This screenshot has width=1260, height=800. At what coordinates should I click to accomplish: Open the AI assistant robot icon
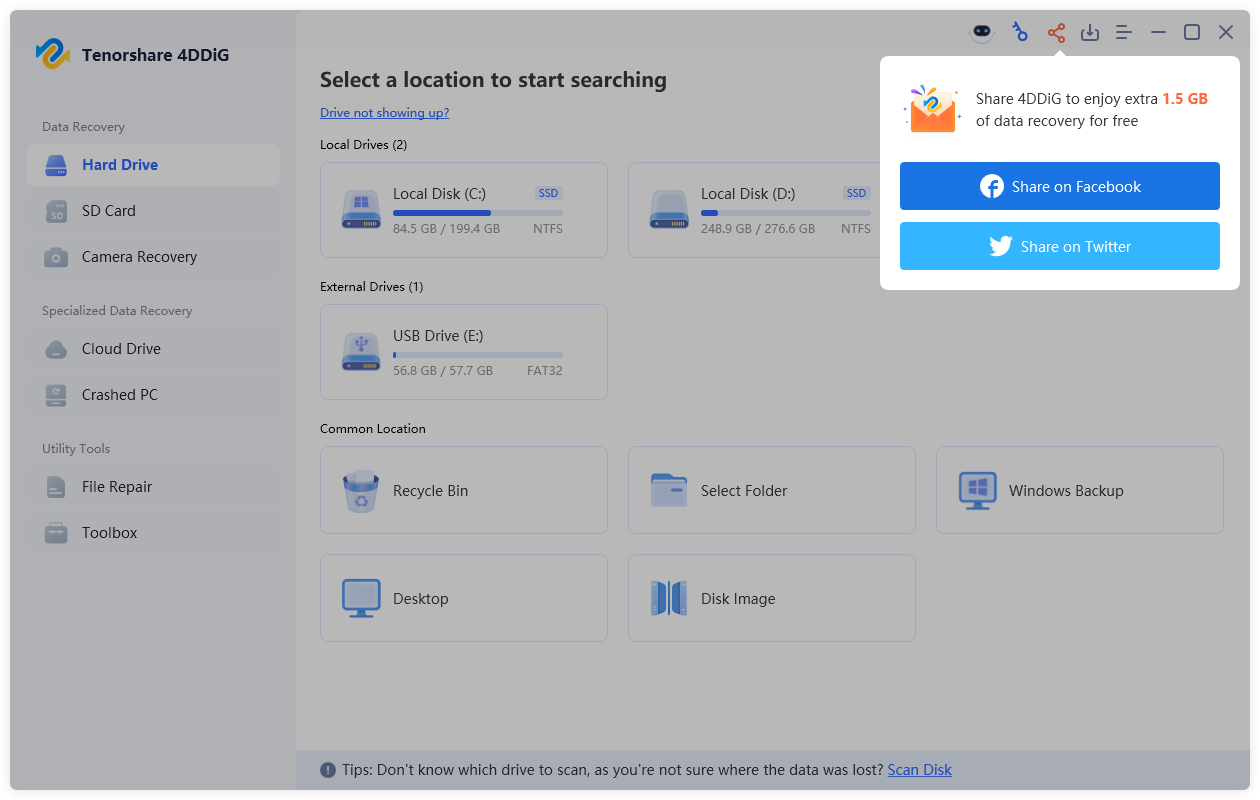(x=982, y=32)
